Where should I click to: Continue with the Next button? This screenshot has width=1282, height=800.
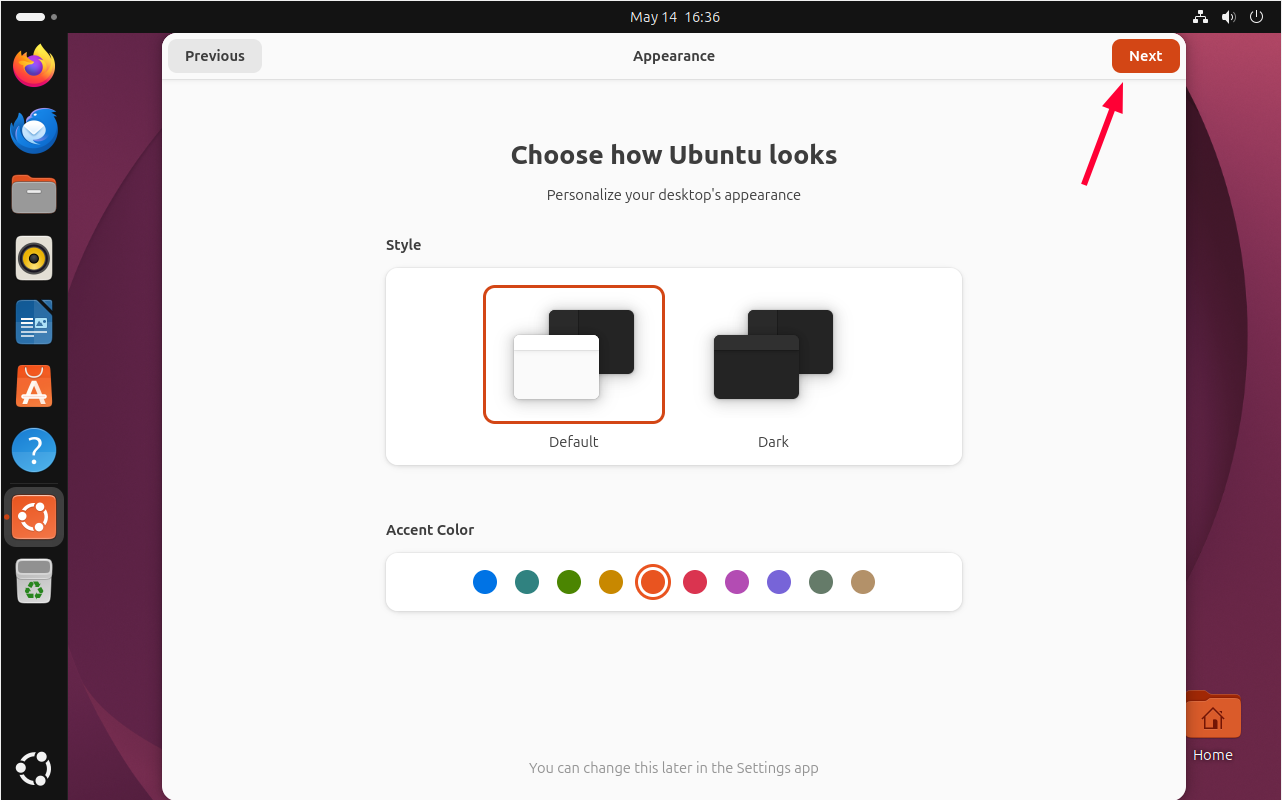1146,56
